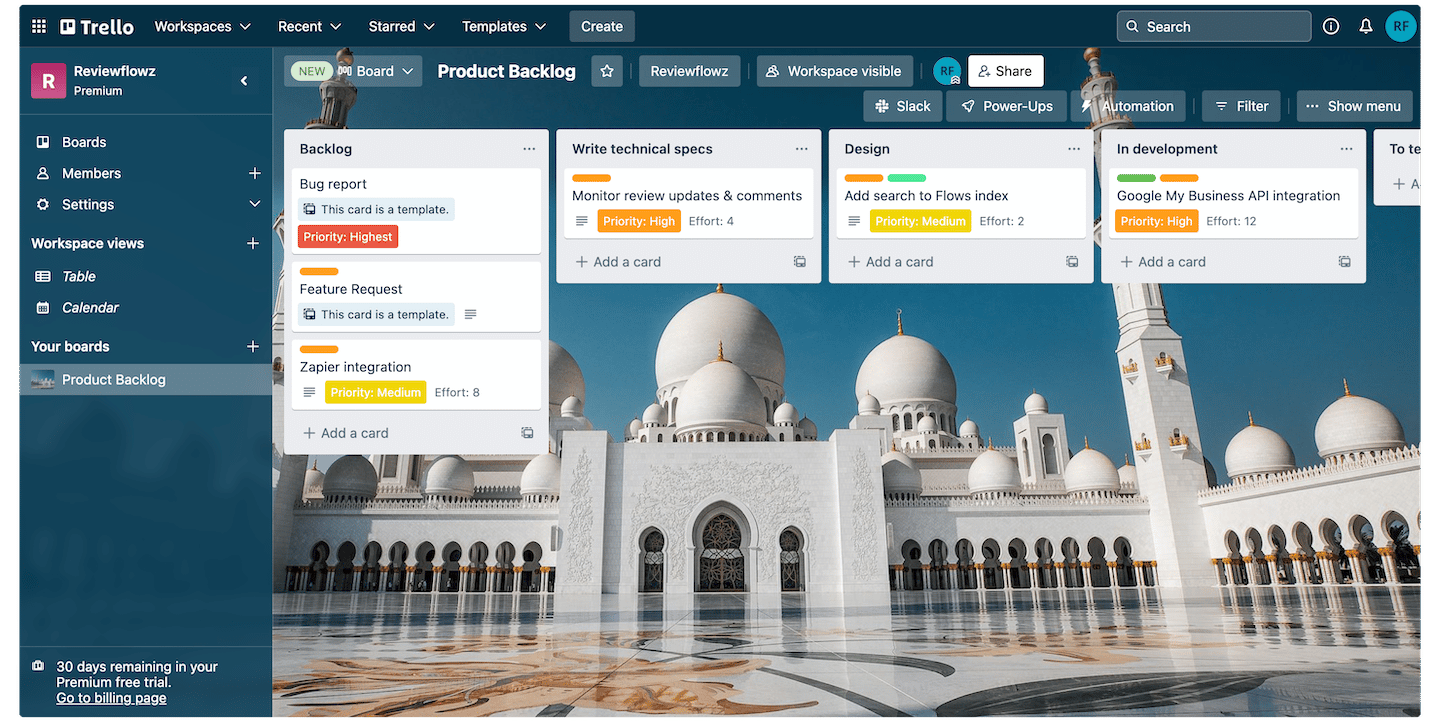Add a workspace view with the plus icon
The width and height of the screenshot is (1440, 722).
click(252, 243)
